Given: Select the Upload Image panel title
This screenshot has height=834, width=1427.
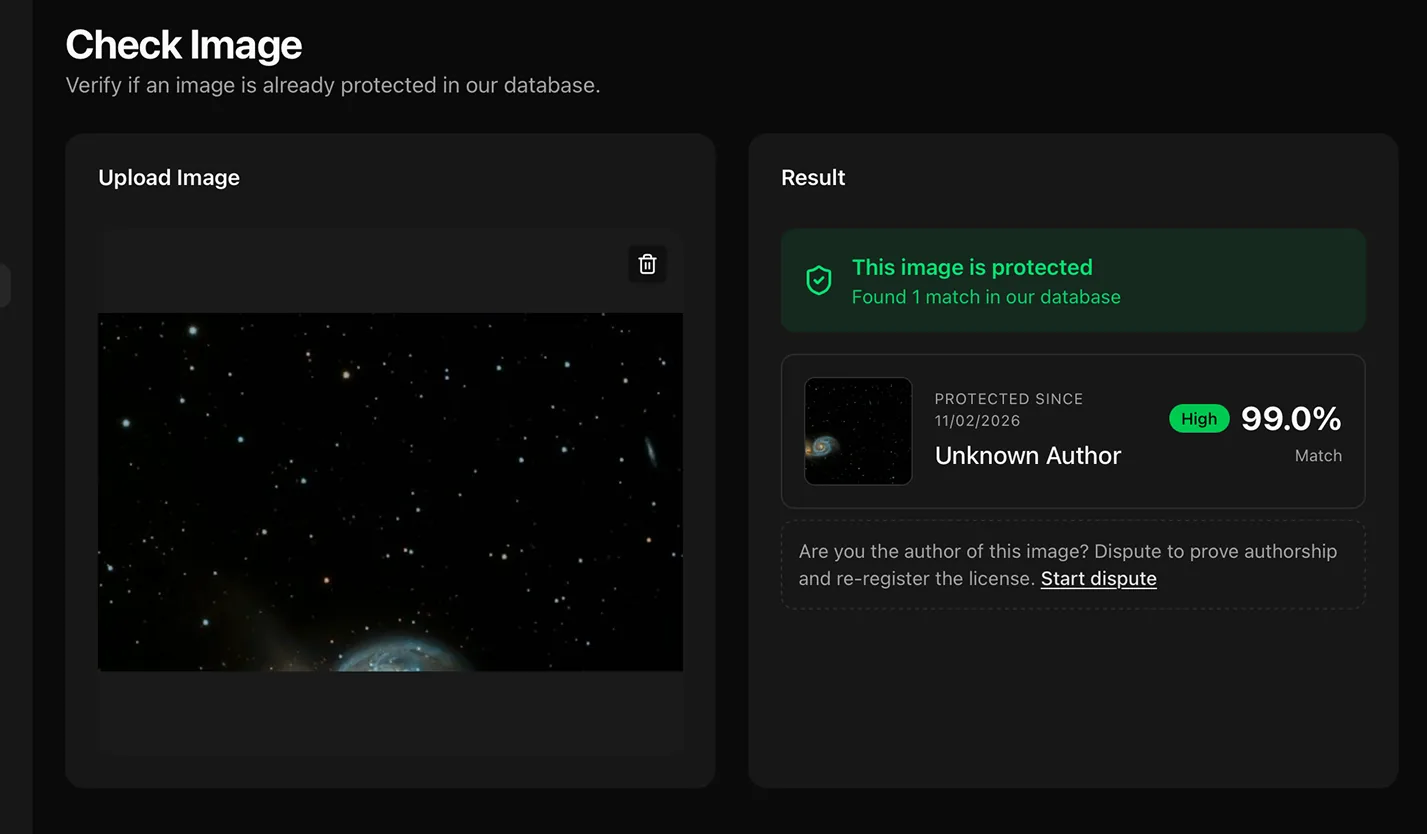Looking at the screenshot, I should tap(169, 178).
